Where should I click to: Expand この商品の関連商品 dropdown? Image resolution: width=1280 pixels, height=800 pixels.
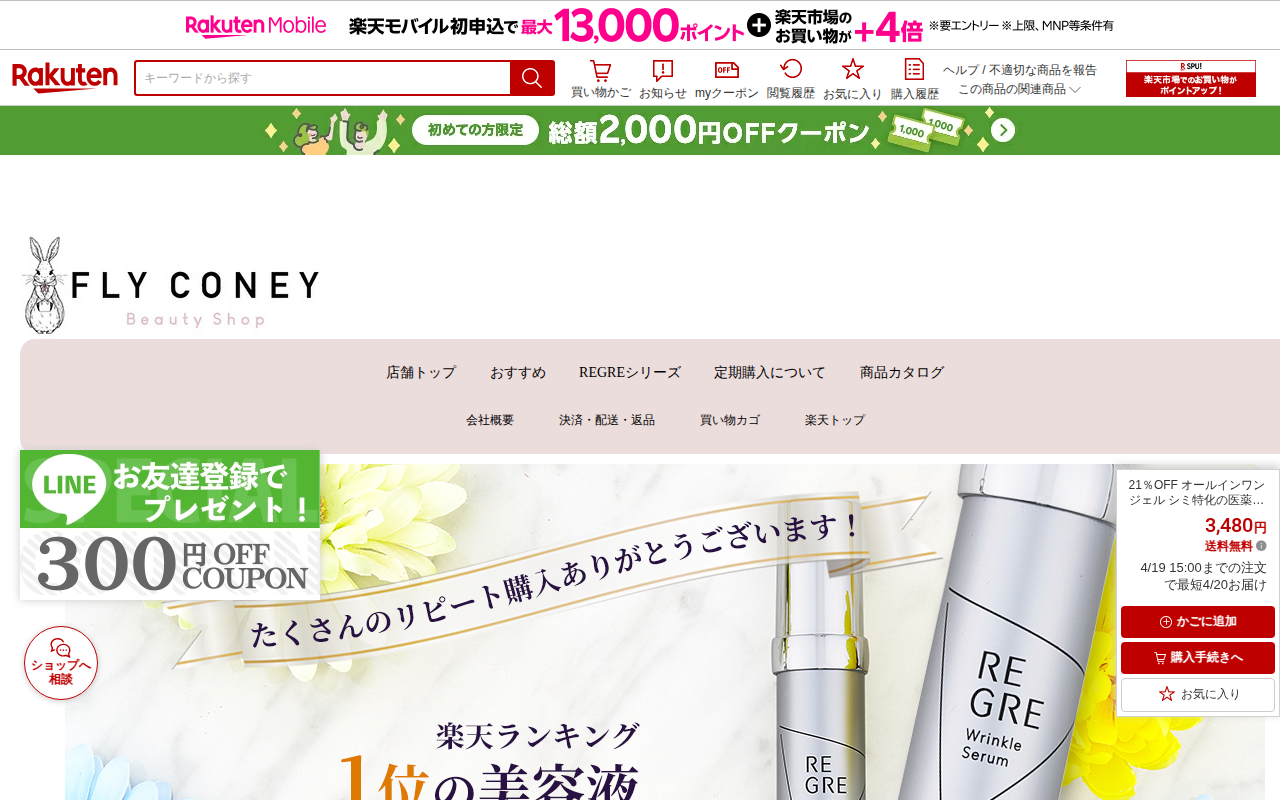click(1019, 89)
